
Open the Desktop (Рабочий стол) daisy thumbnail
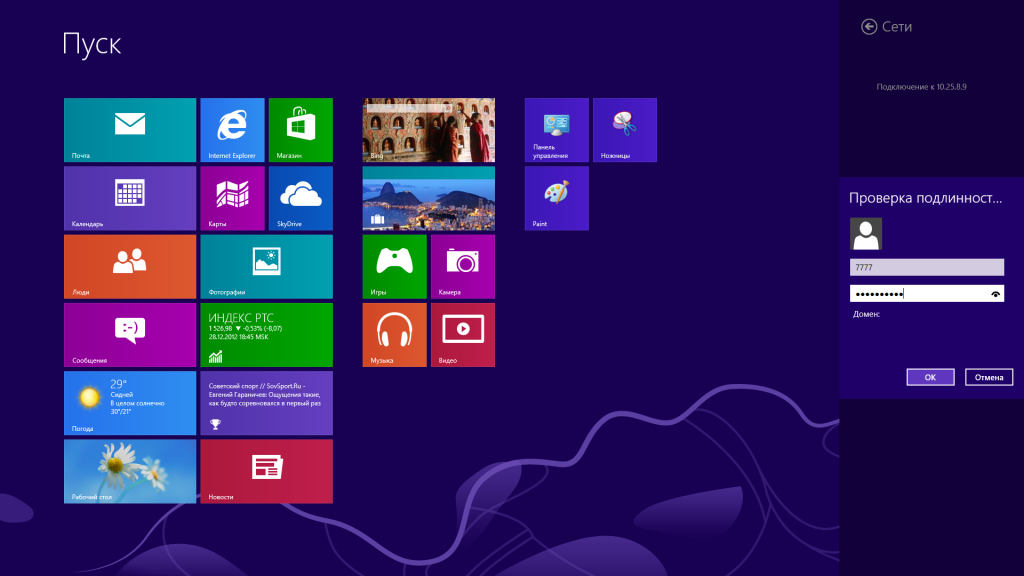tap(130, 470)
